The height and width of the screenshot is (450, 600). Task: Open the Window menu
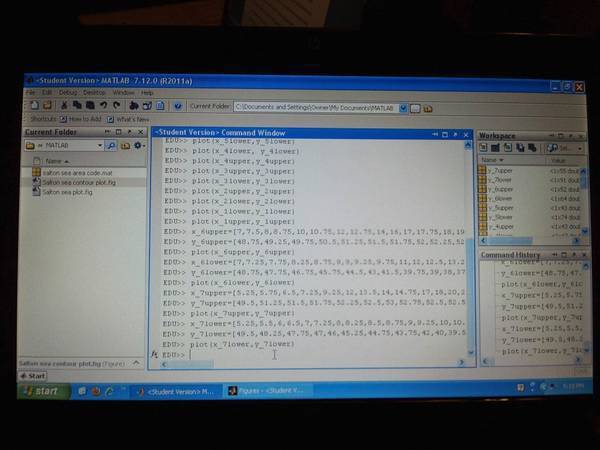click(123, 93)
